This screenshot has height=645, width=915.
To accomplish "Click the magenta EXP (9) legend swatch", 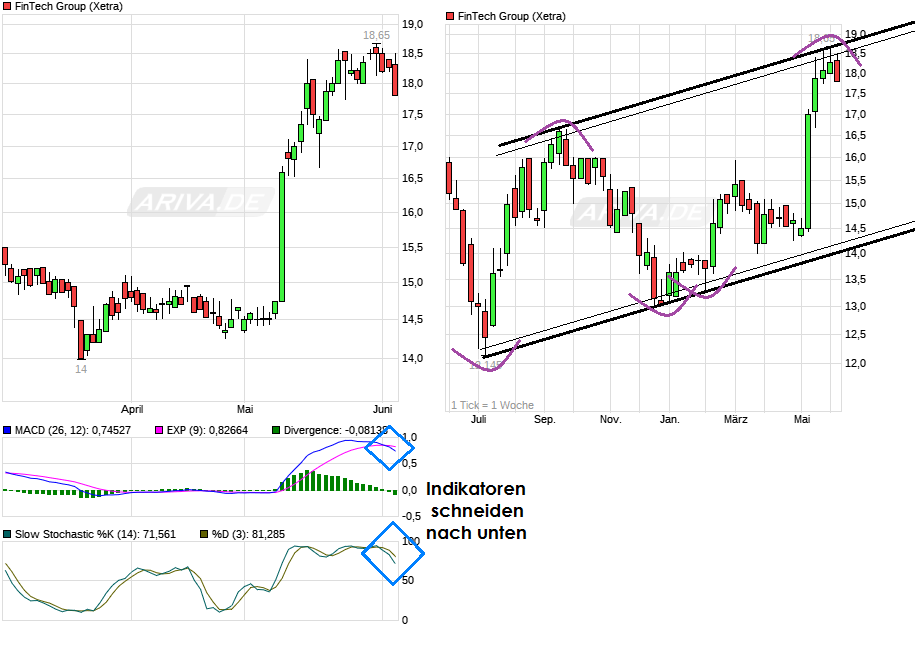I will point(159,430).
